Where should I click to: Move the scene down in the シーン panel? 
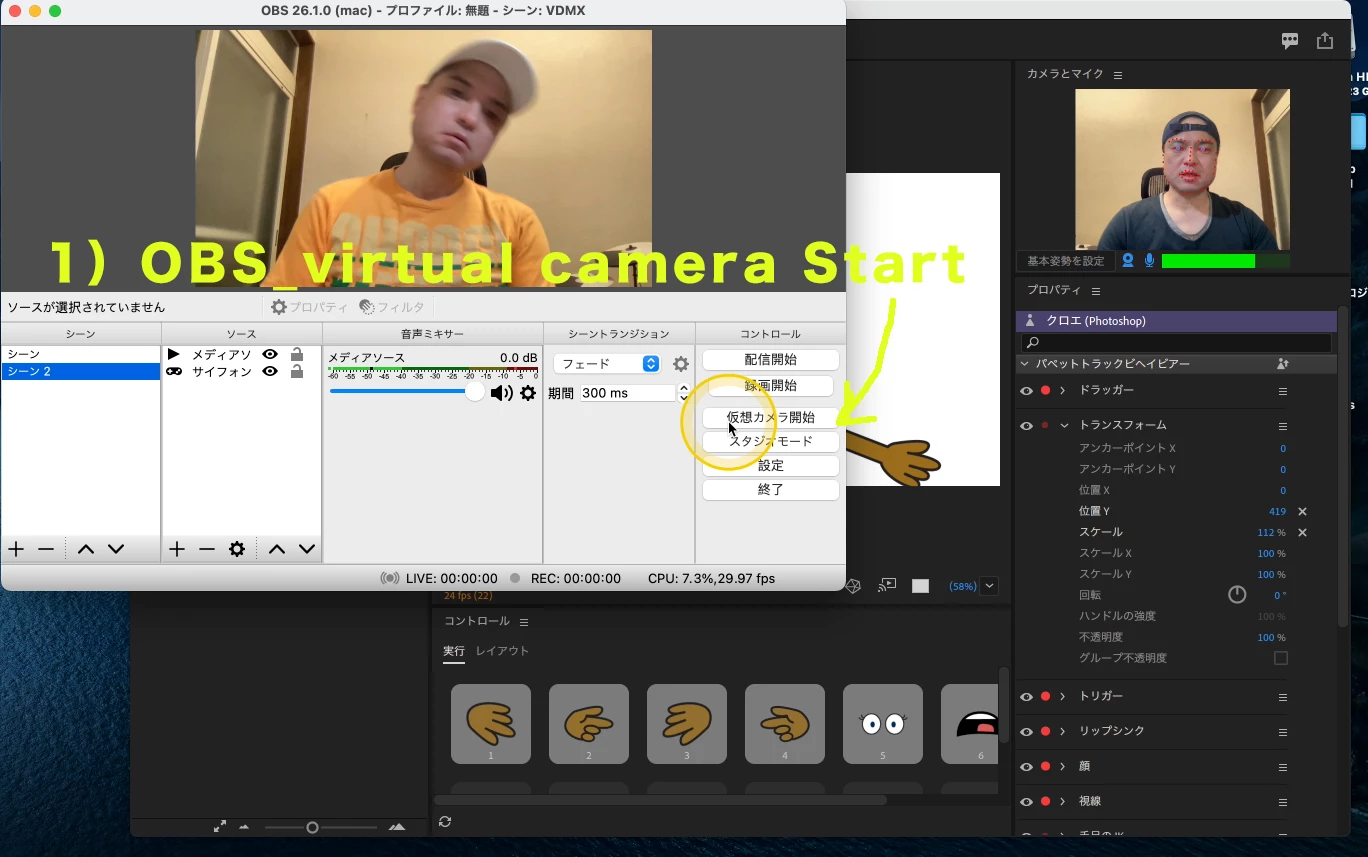116,549
